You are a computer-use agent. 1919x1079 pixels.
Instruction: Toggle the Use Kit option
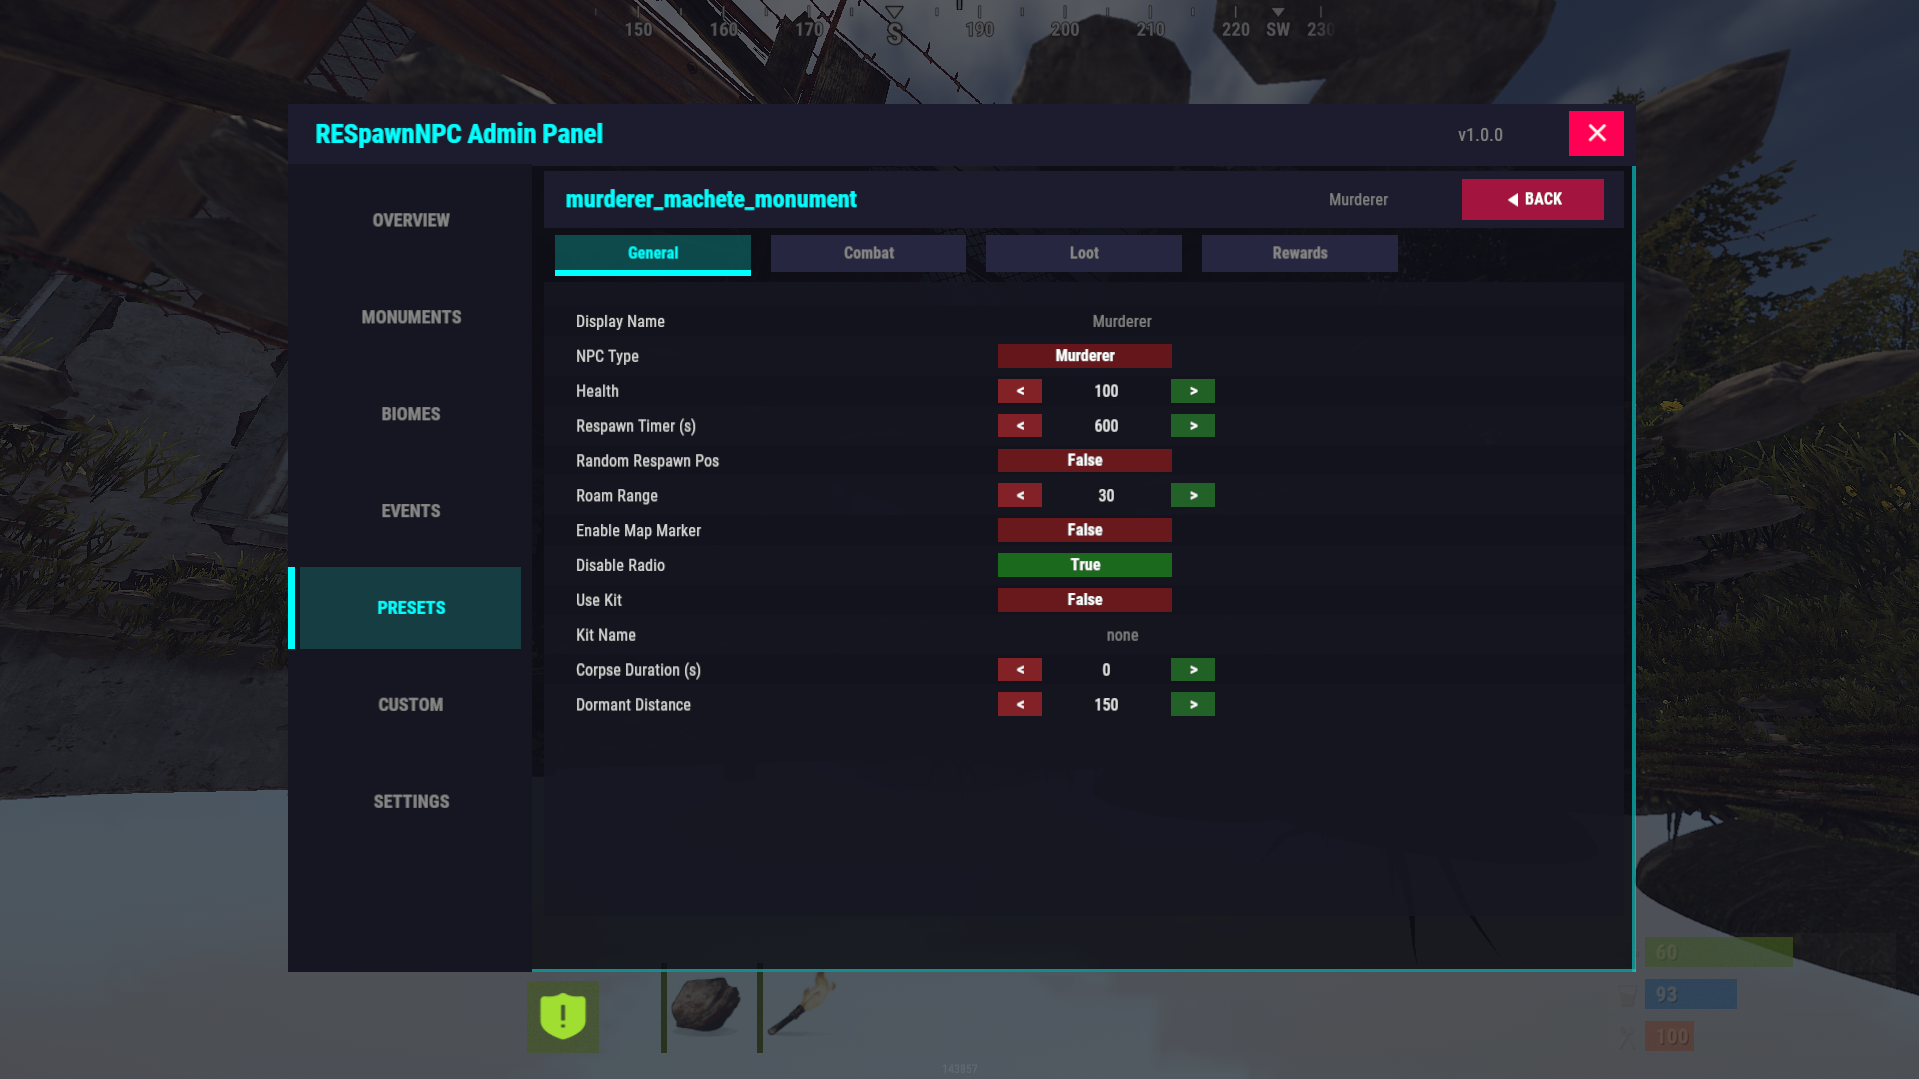point(1084,600)
